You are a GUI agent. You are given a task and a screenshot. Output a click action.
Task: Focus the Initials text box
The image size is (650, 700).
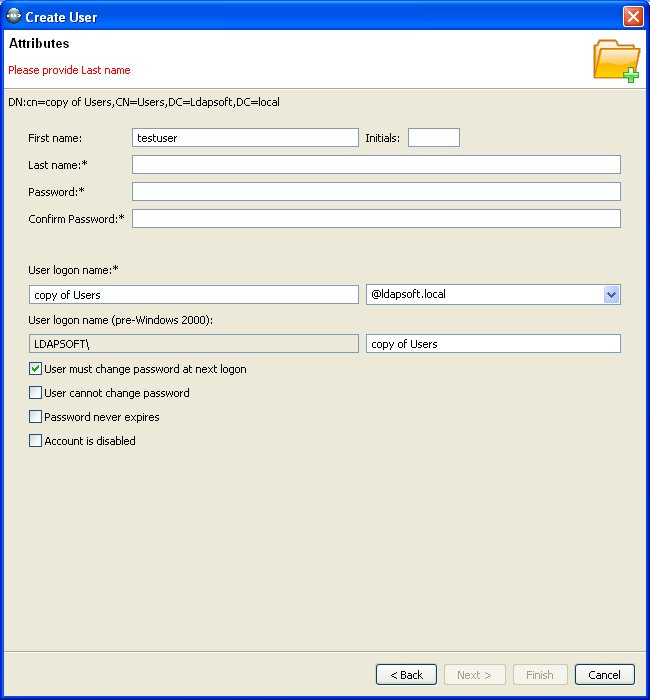[433, 138]
